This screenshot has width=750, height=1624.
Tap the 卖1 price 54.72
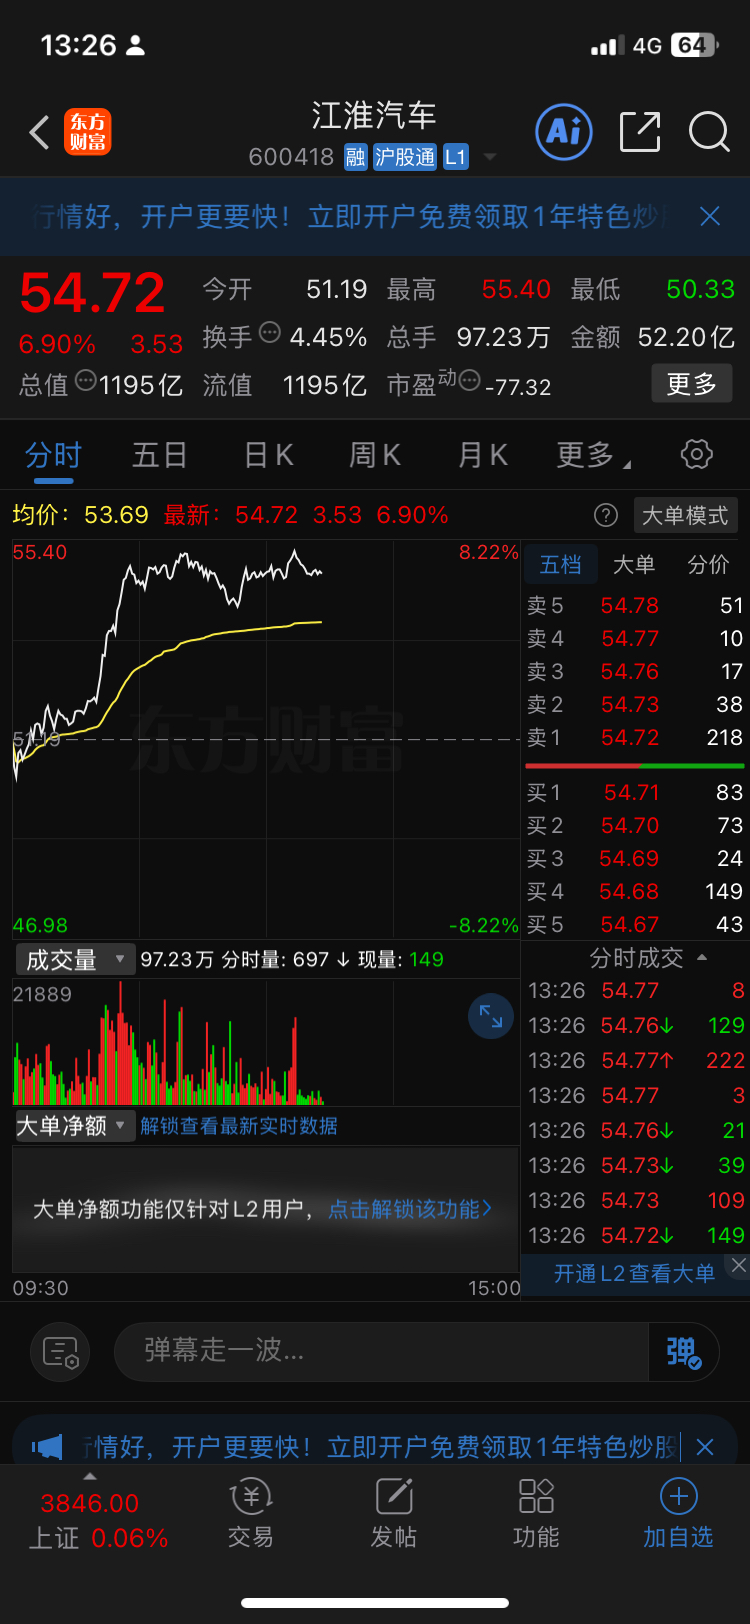click(629, 737)
